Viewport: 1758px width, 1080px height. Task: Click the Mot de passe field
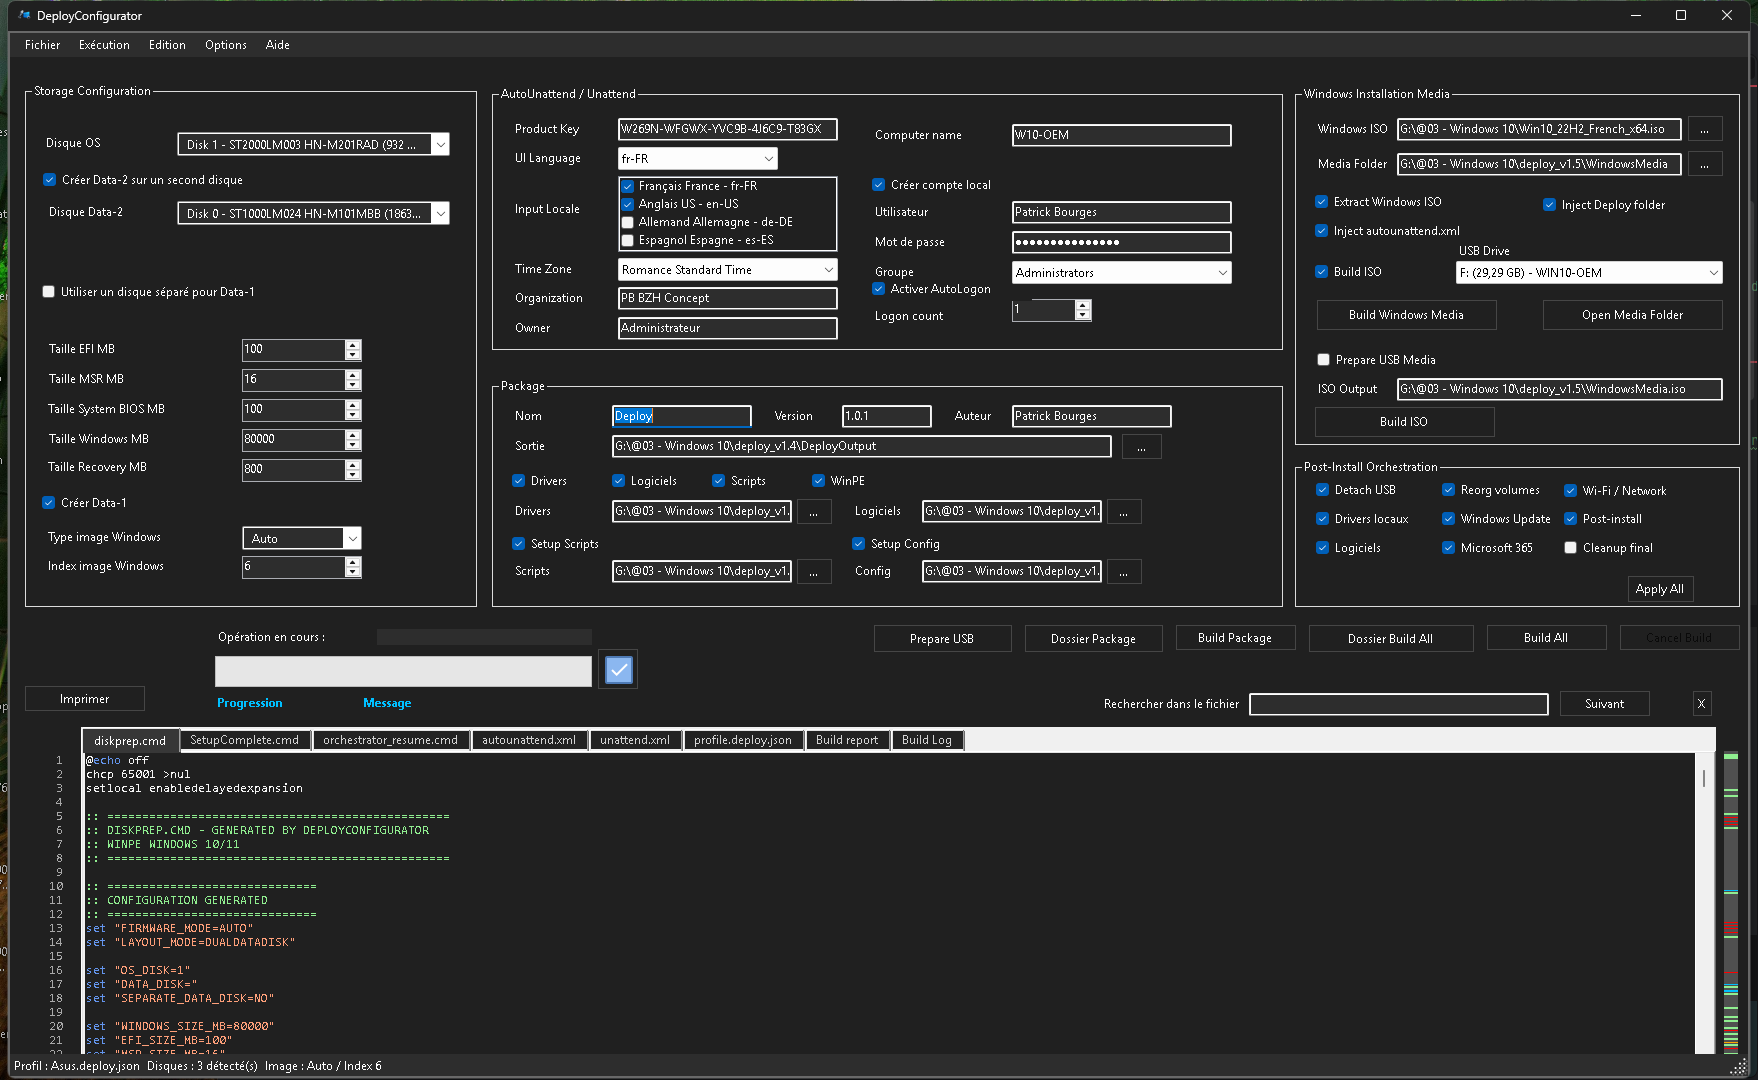coord(1121,243)
